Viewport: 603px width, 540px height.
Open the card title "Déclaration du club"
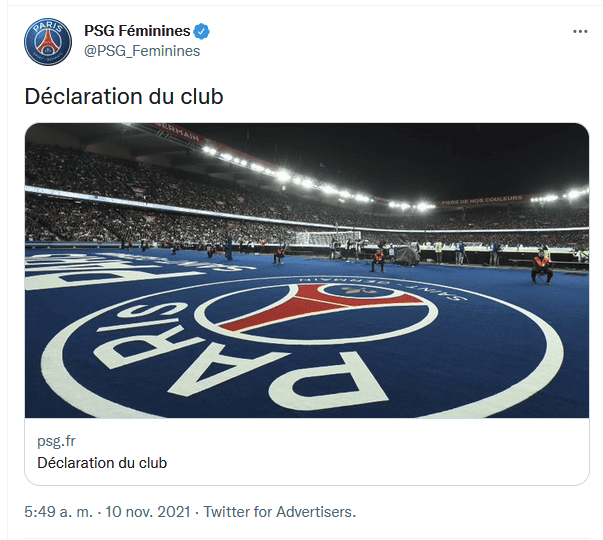click(x=102, y=463)
